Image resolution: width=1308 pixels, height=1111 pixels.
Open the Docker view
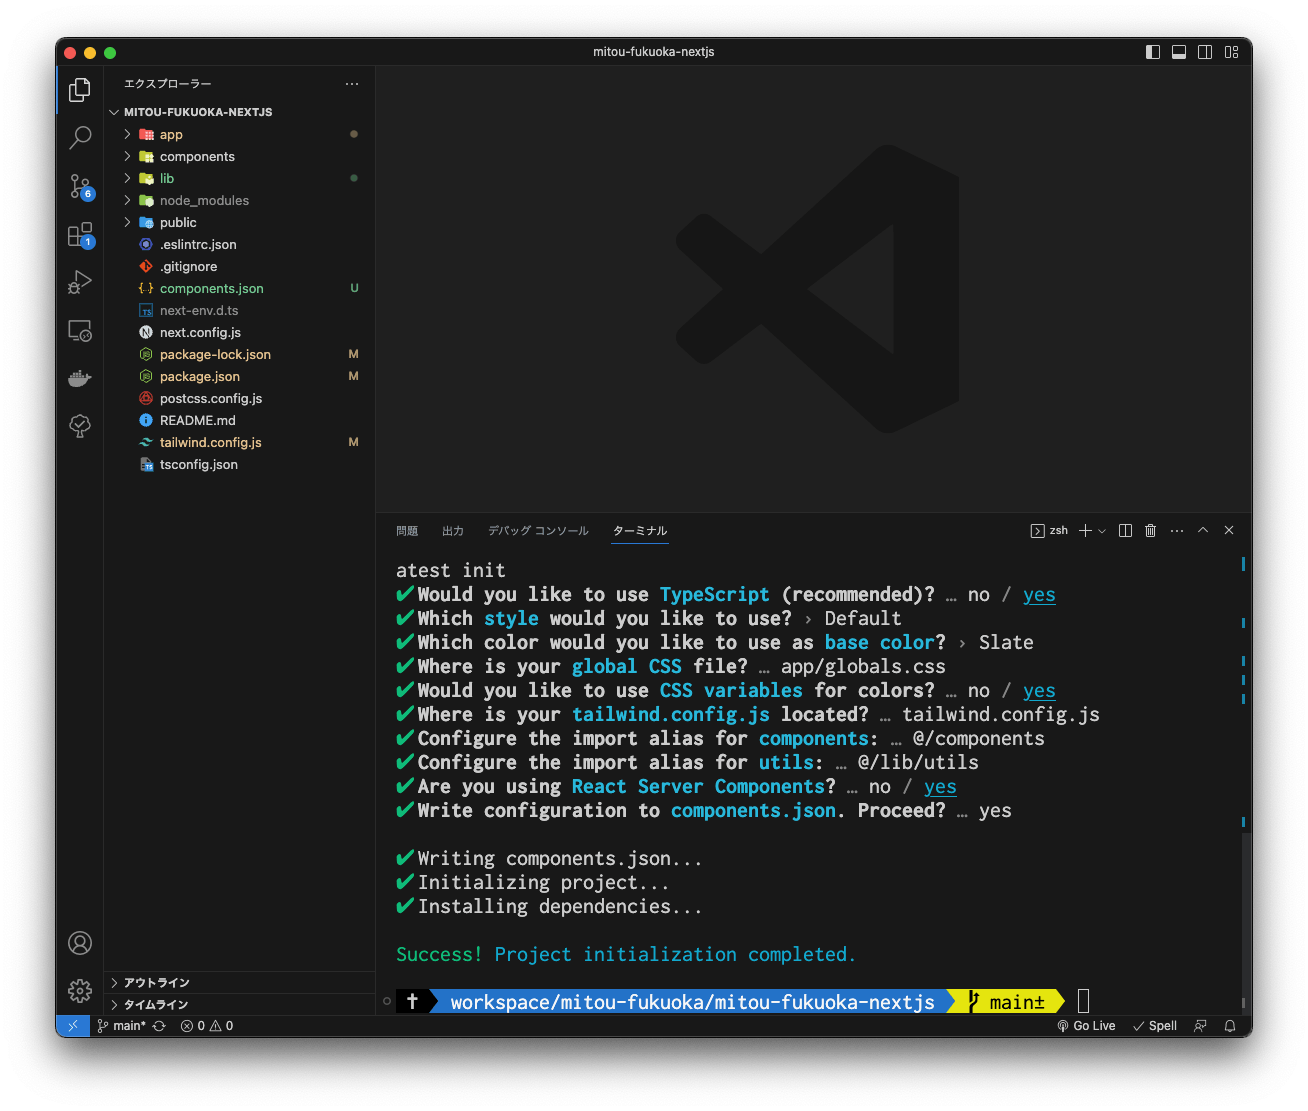pyautogui.click(x=80, y=379)
